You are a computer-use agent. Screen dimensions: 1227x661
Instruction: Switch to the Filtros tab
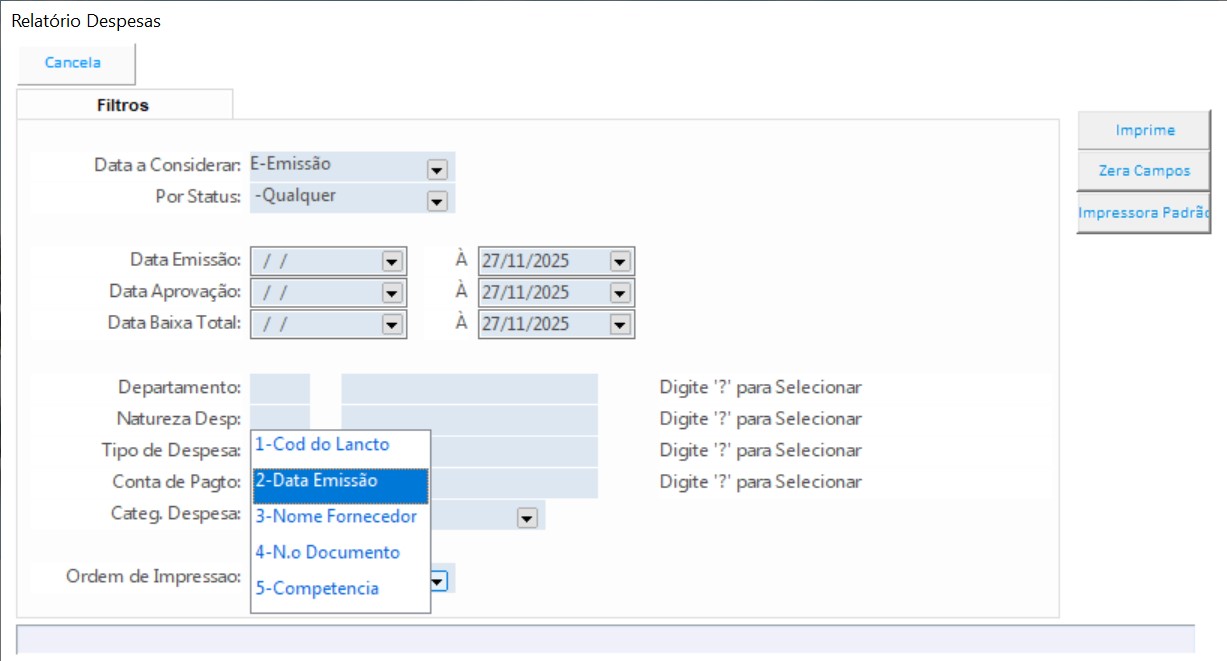tap(123, 105)
